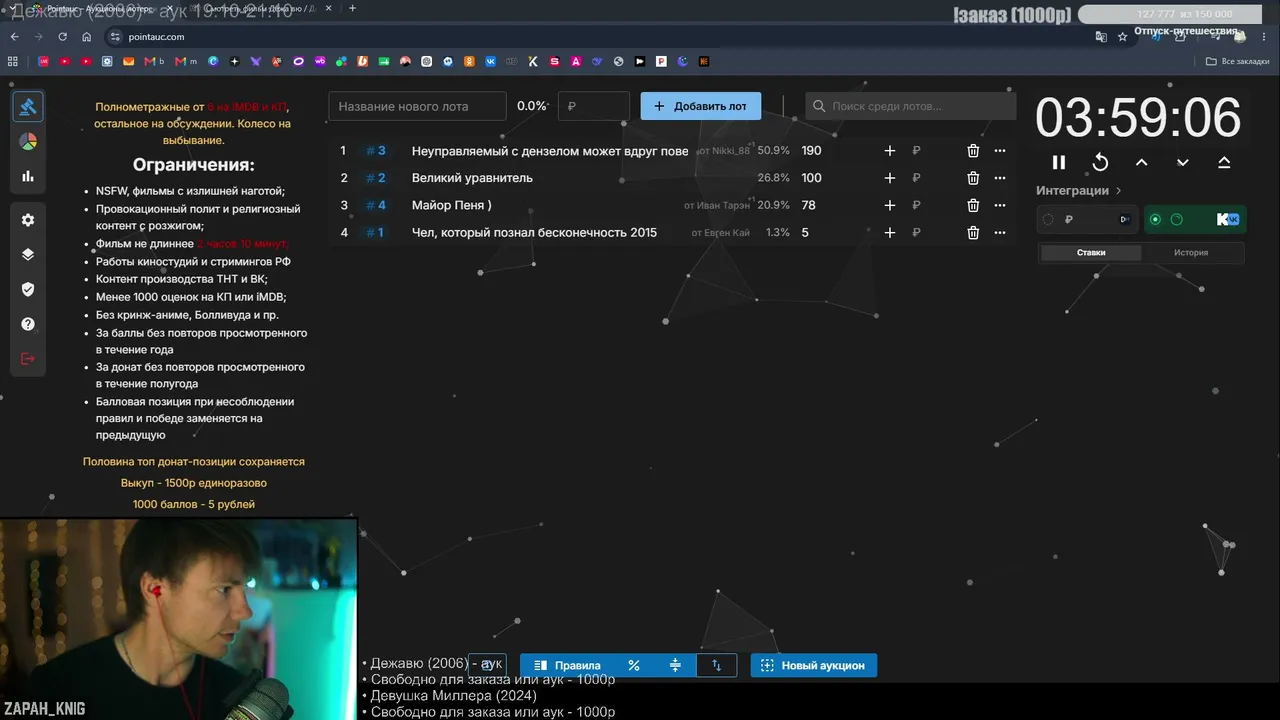Screen dimensions: 1280x720
Task: Open the wheel pie-chart icon in sidebar
Action: (x=28, y=142)
